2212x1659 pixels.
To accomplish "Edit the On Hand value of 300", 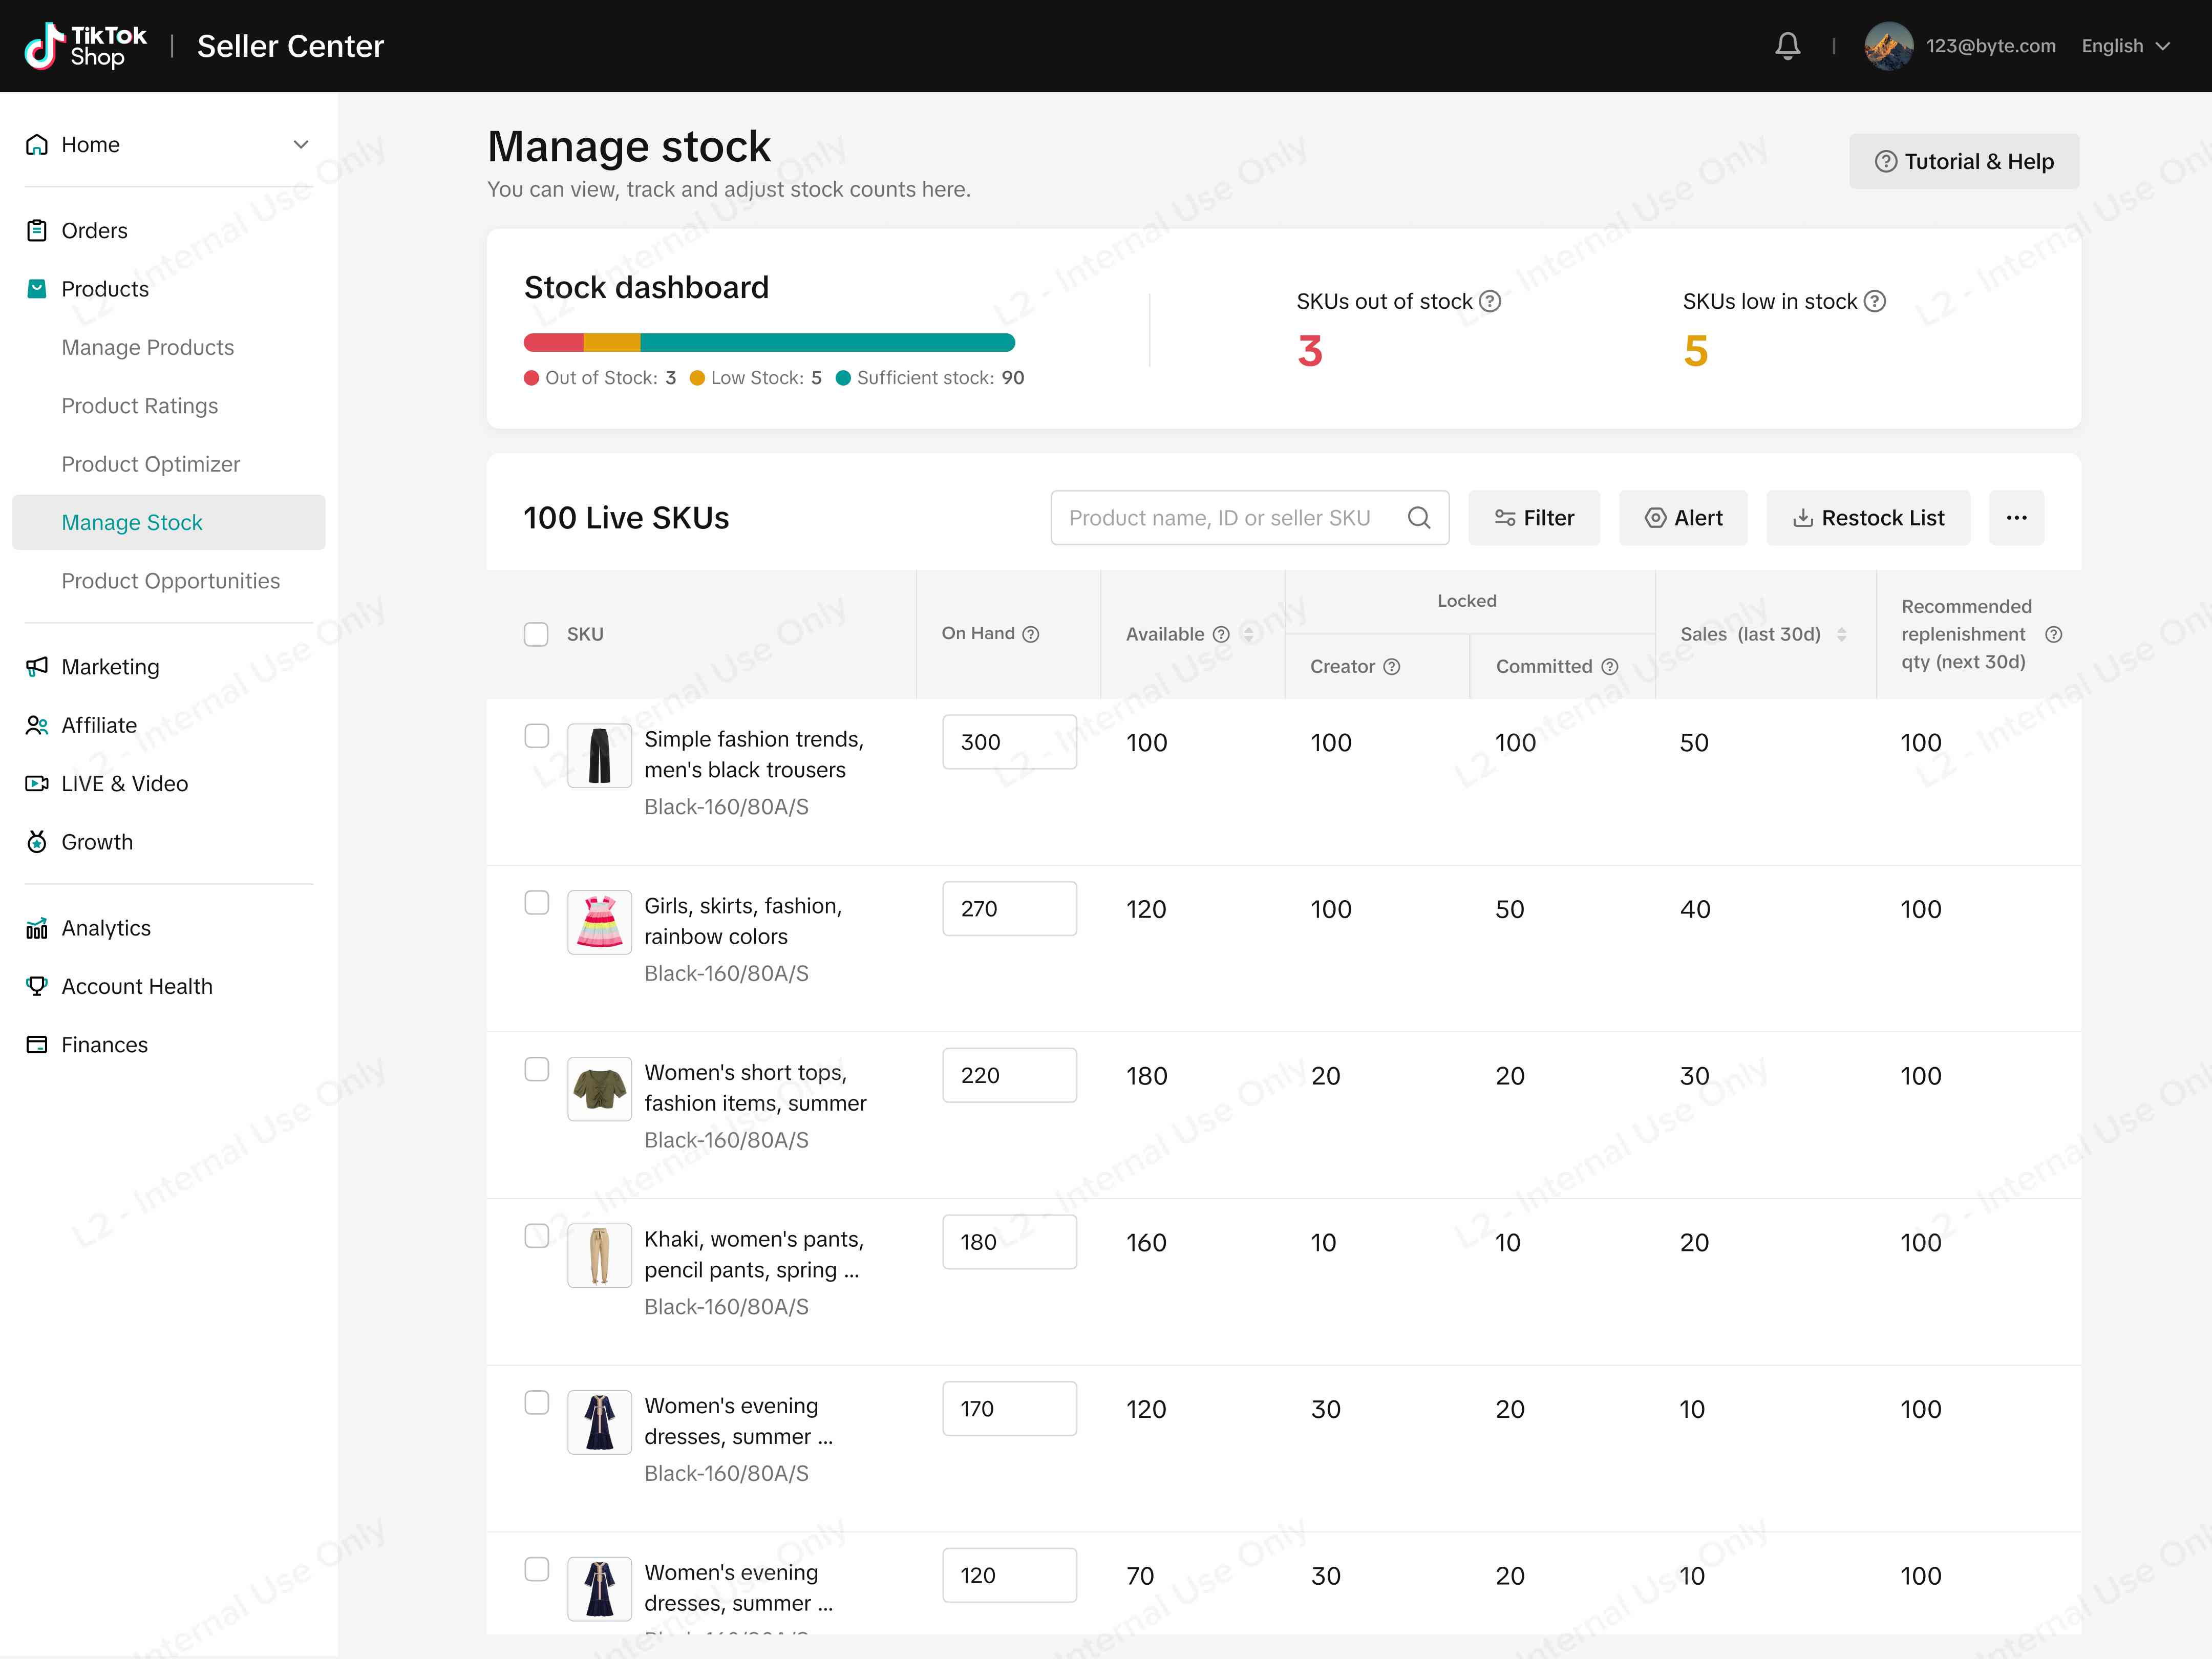I will [1009, 742].
